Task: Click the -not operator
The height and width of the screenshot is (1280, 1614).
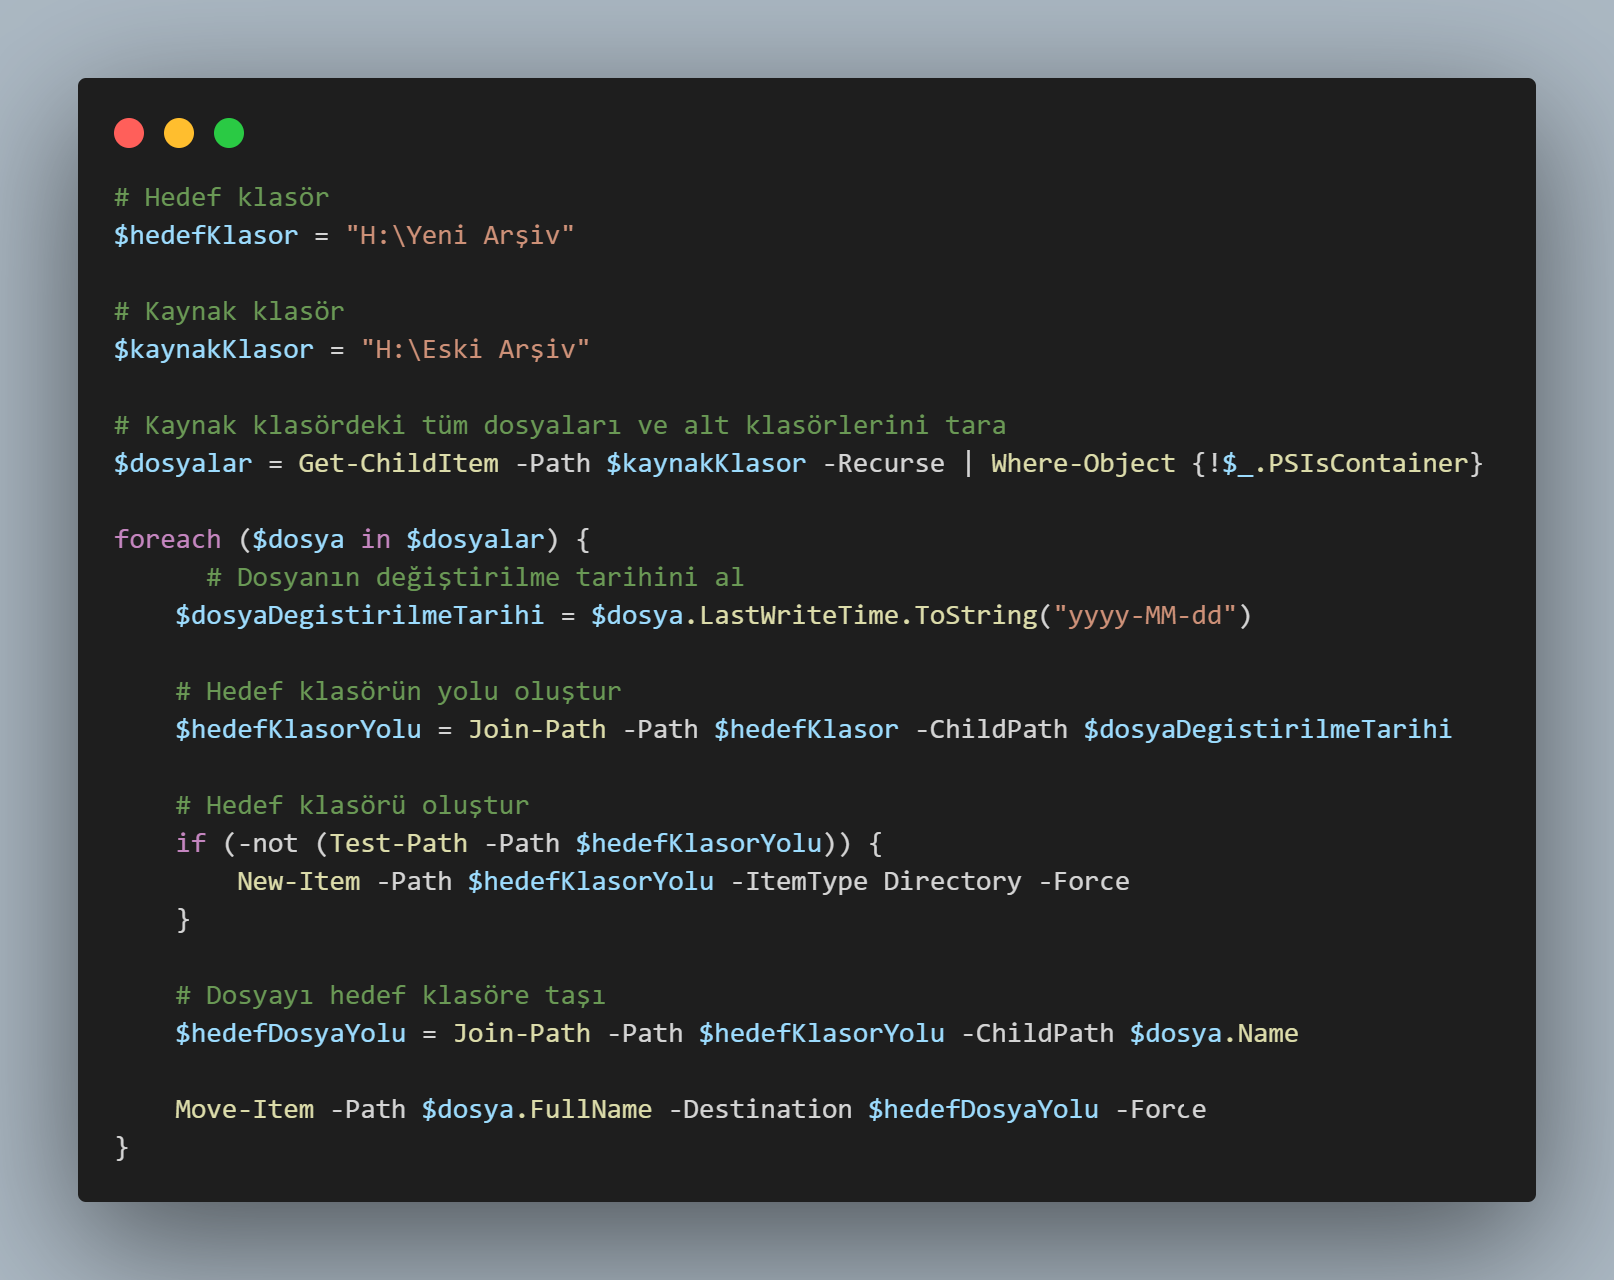Action: click(268, 843)
